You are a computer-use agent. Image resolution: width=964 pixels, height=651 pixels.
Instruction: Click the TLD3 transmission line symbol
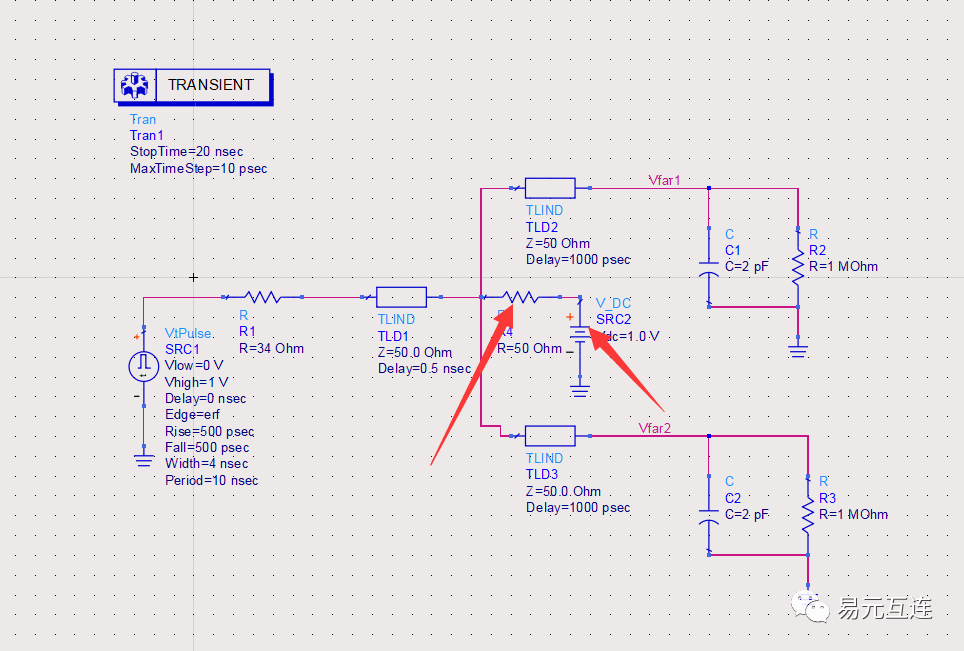(x=549, y=435)
